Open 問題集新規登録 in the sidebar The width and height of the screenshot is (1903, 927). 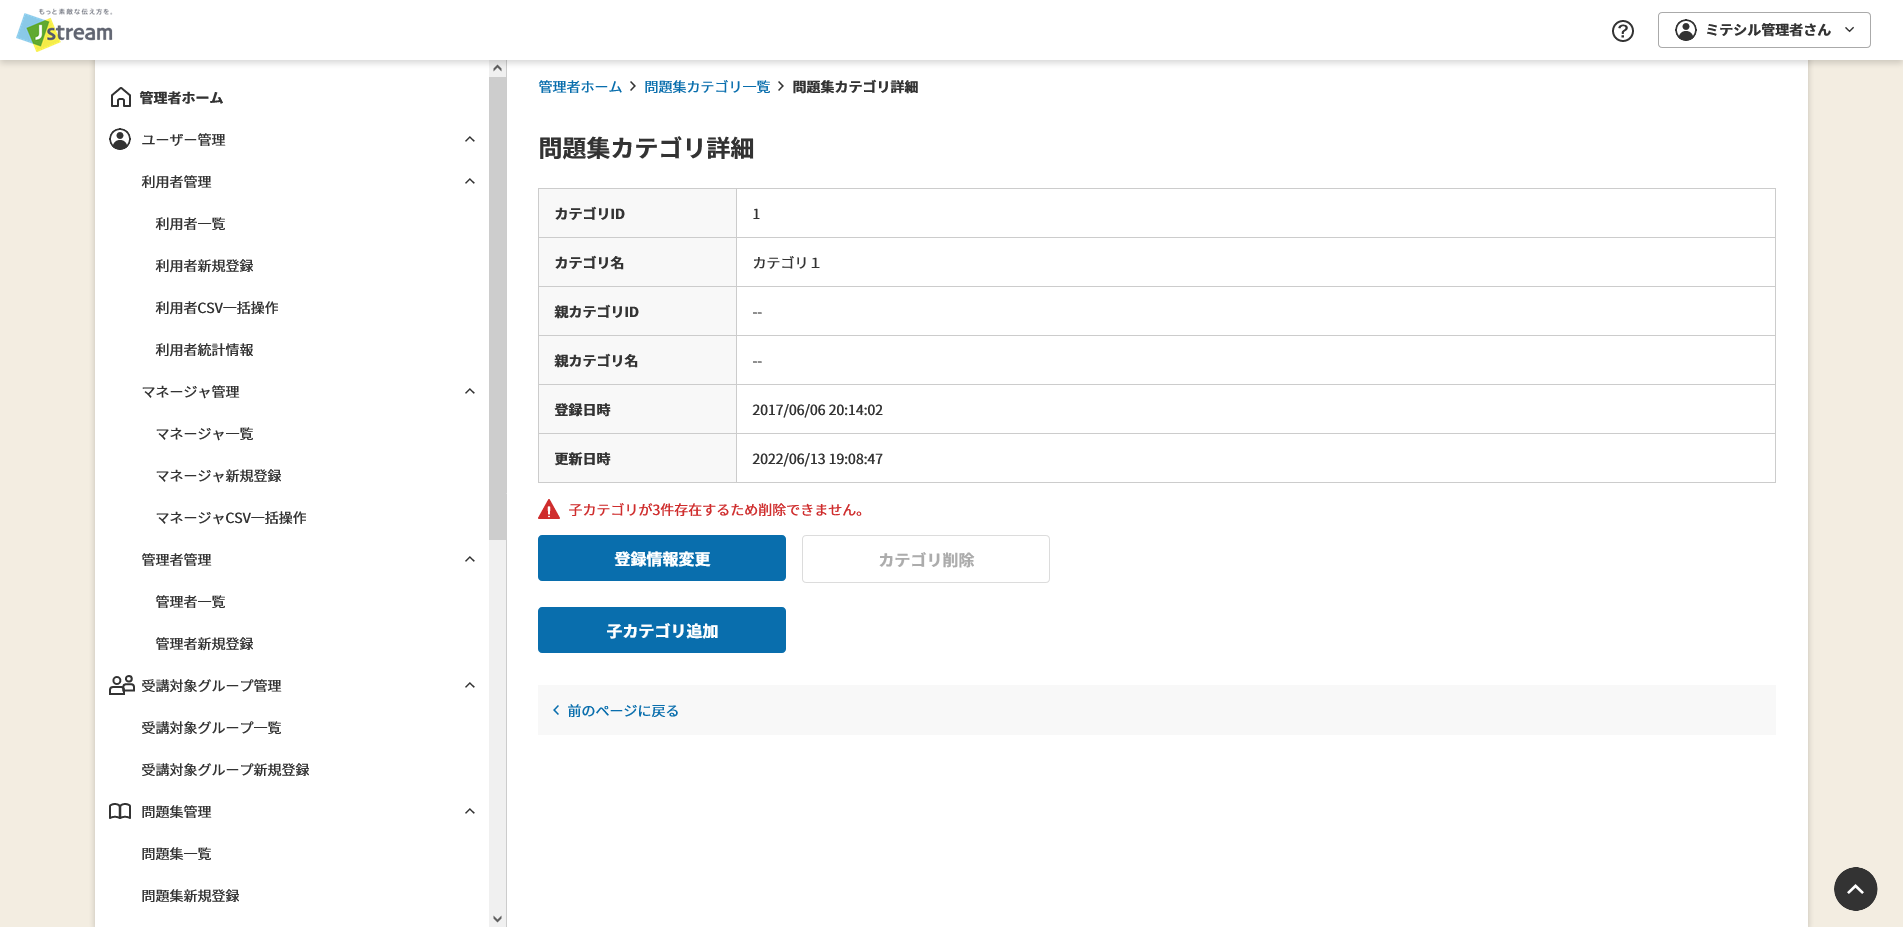190,896
